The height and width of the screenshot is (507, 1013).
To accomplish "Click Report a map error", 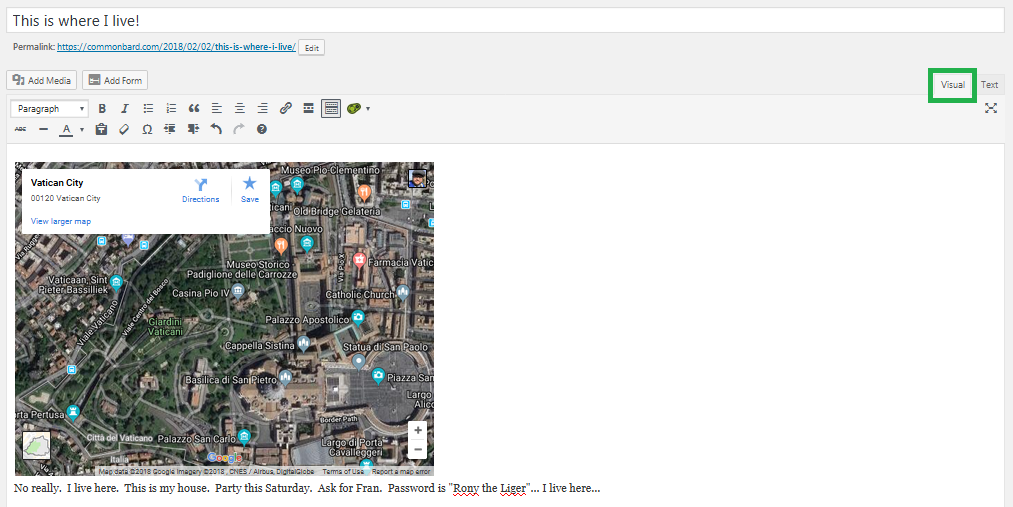I will pyautogui.click(x=401, y=471).
